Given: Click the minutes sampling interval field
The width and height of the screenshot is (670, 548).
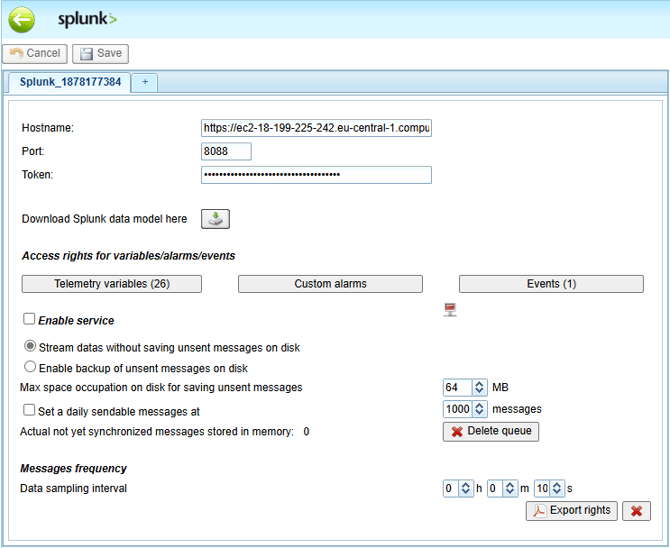Looking at the screenshot, I should point(495,488).
